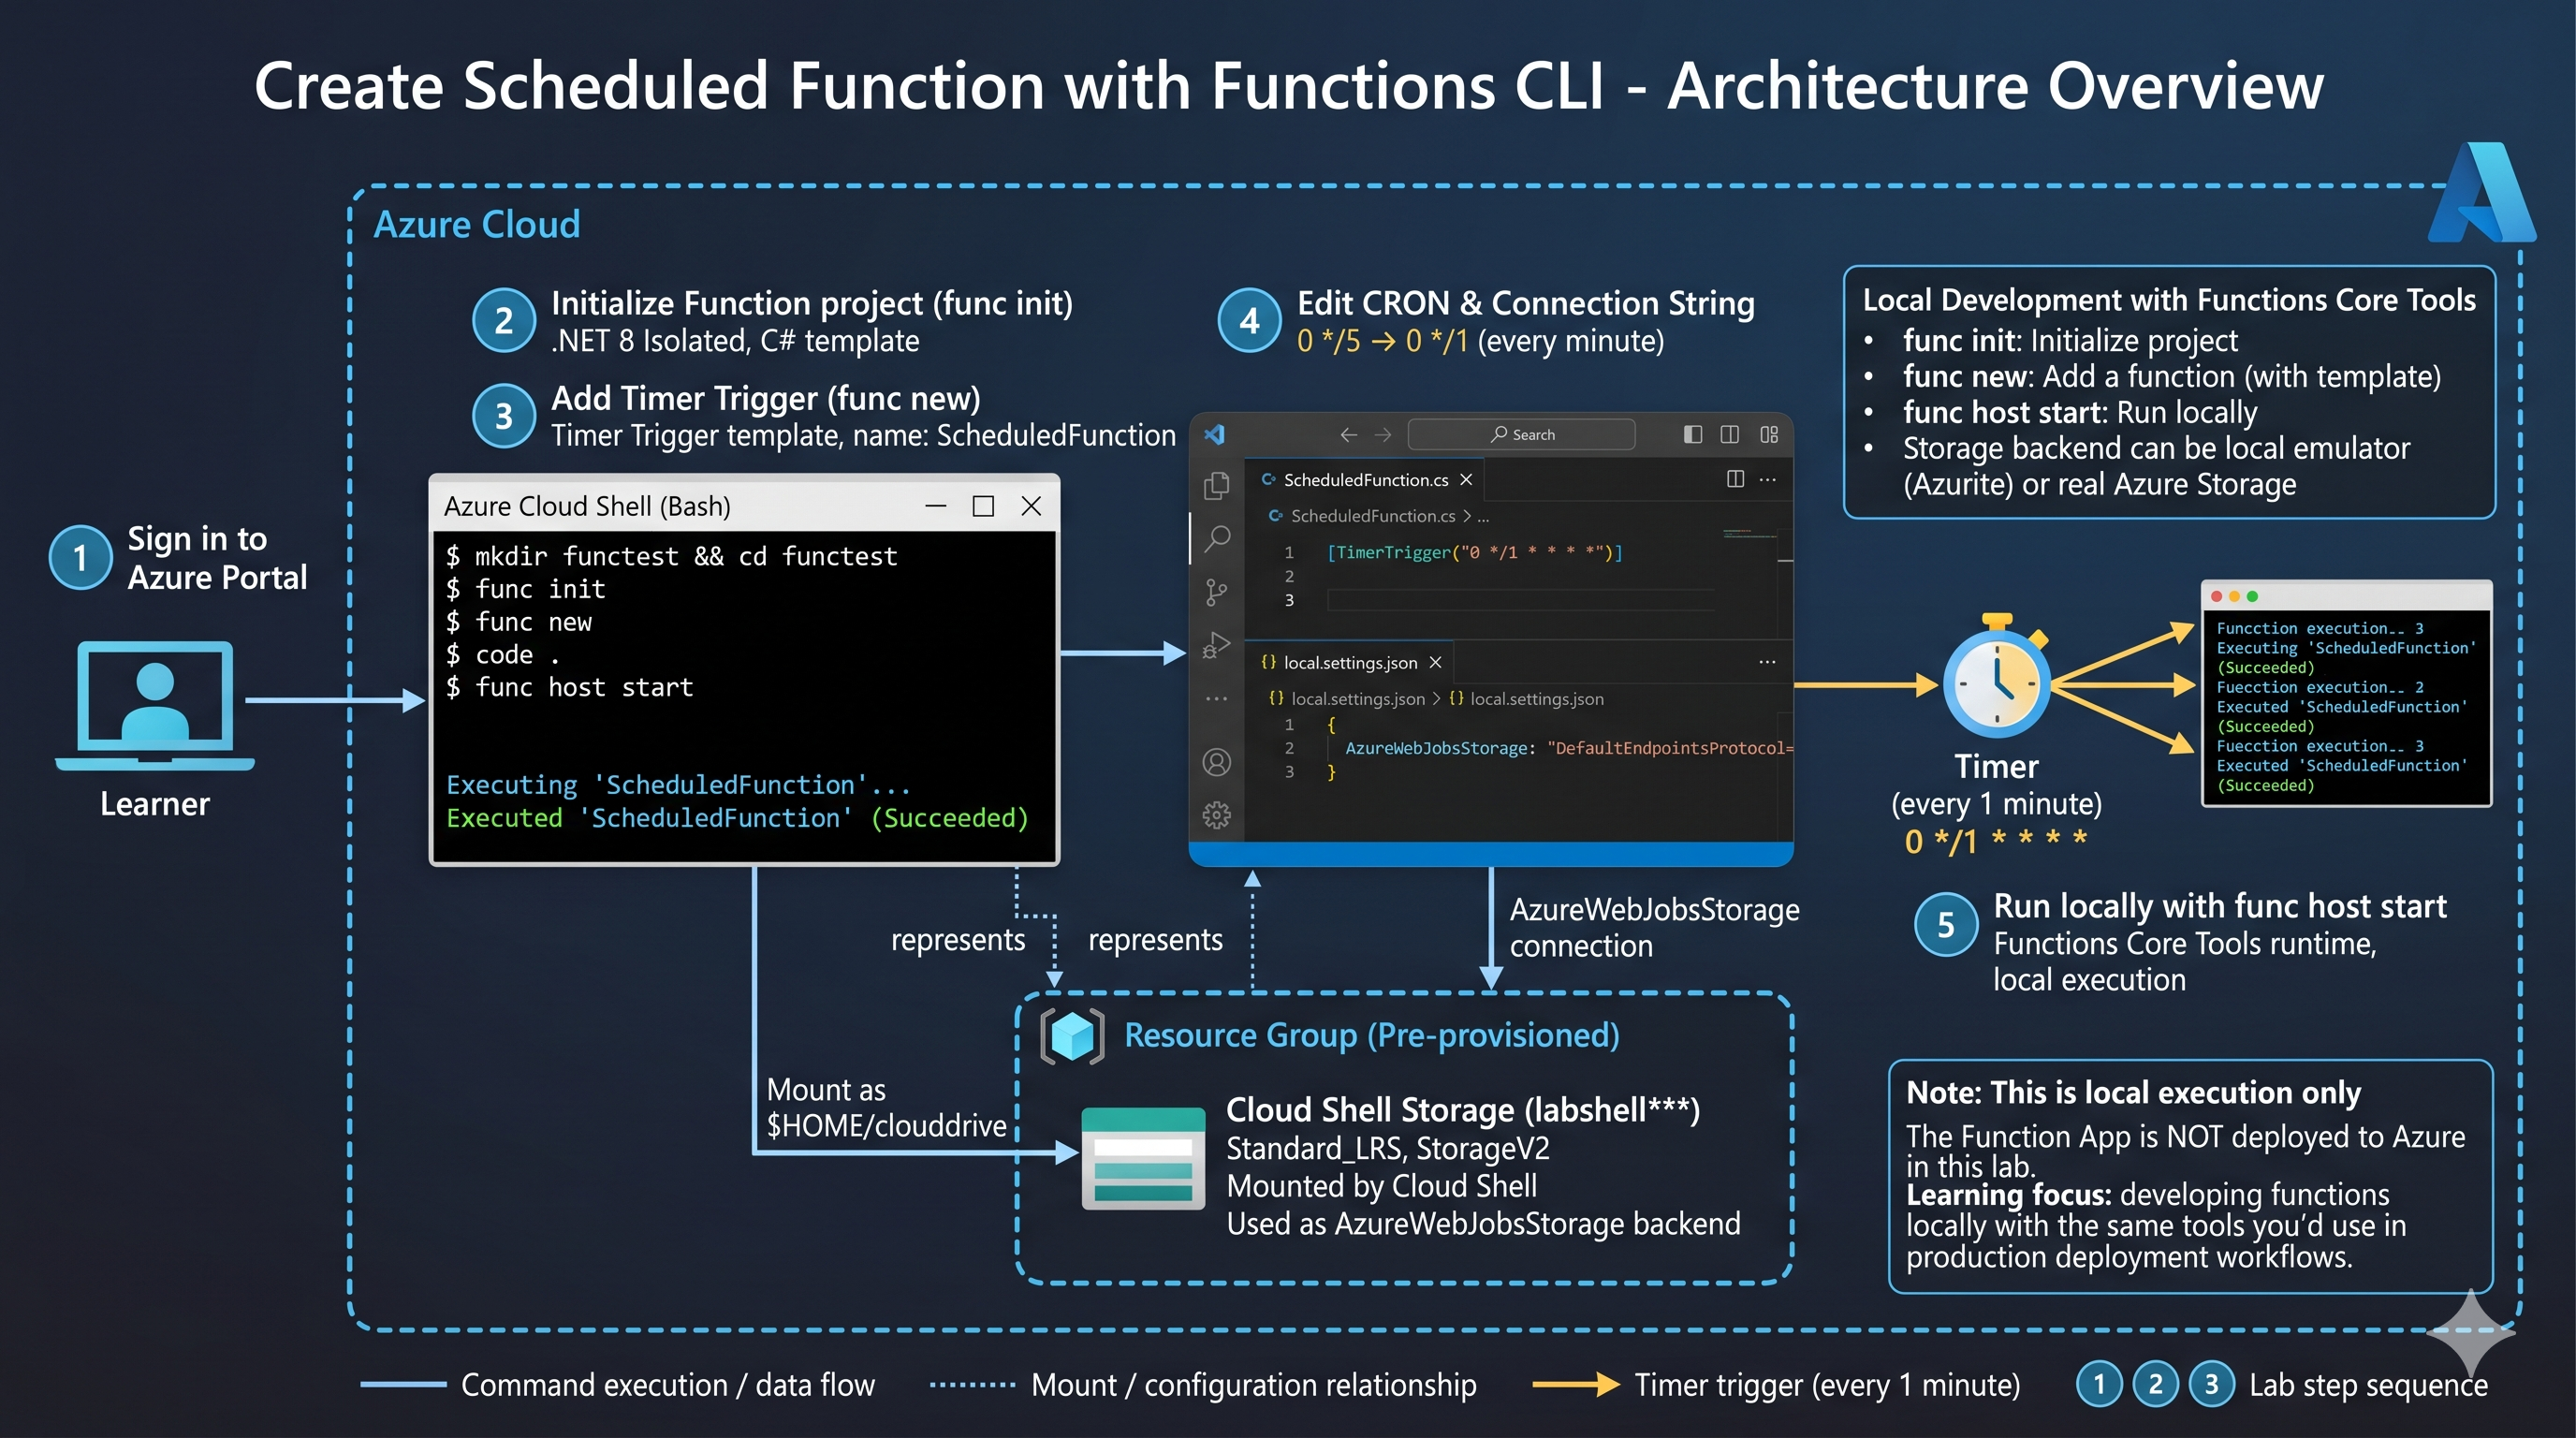The image size is (2576, 1438).
Task: Close the local.settings.json tab
Action: click(x=1435, y=663)
